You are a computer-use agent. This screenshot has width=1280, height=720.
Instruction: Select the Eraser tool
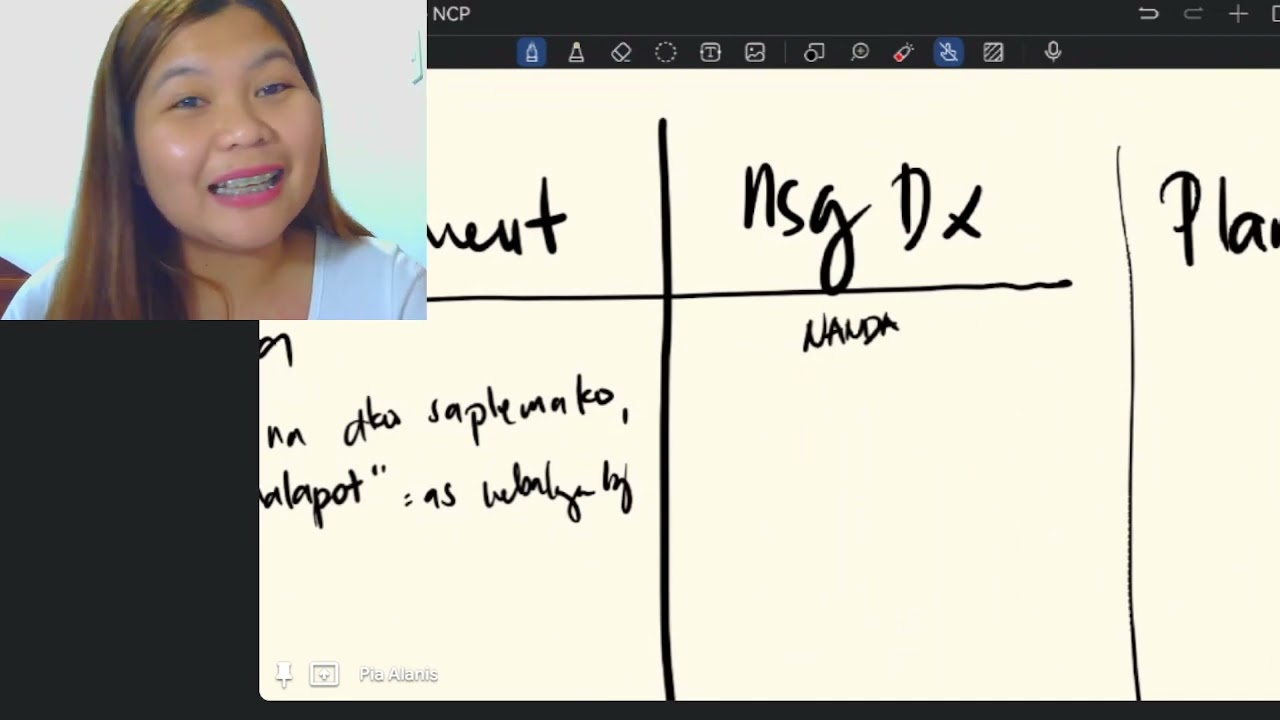click(621, 52)
